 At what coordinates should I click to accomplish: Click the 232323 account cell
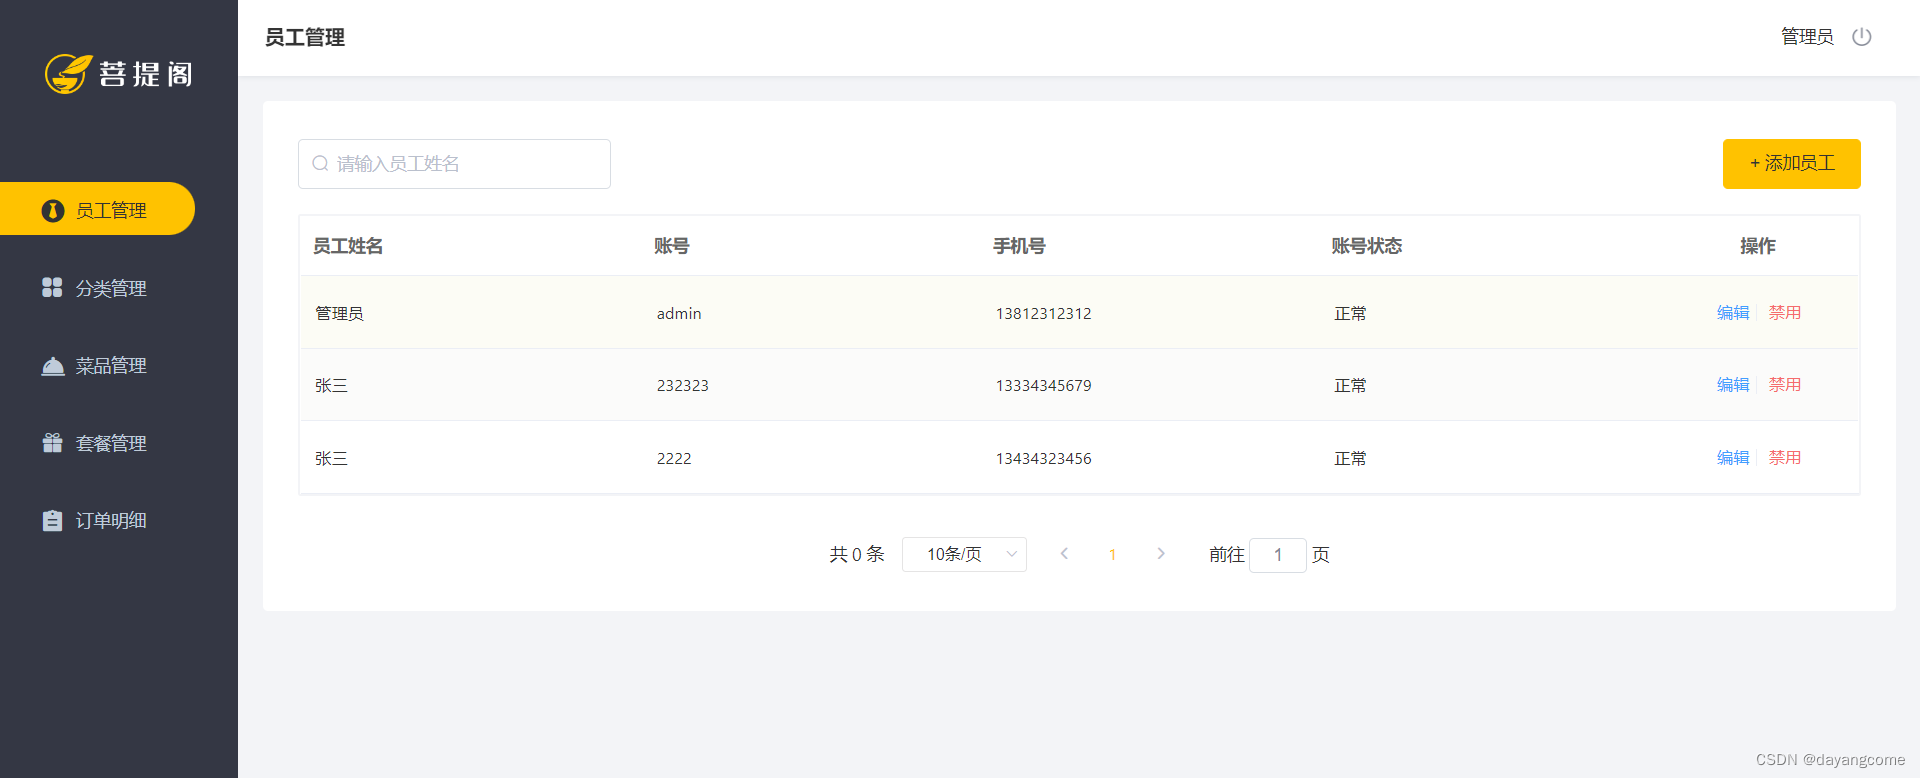(682, 385)
